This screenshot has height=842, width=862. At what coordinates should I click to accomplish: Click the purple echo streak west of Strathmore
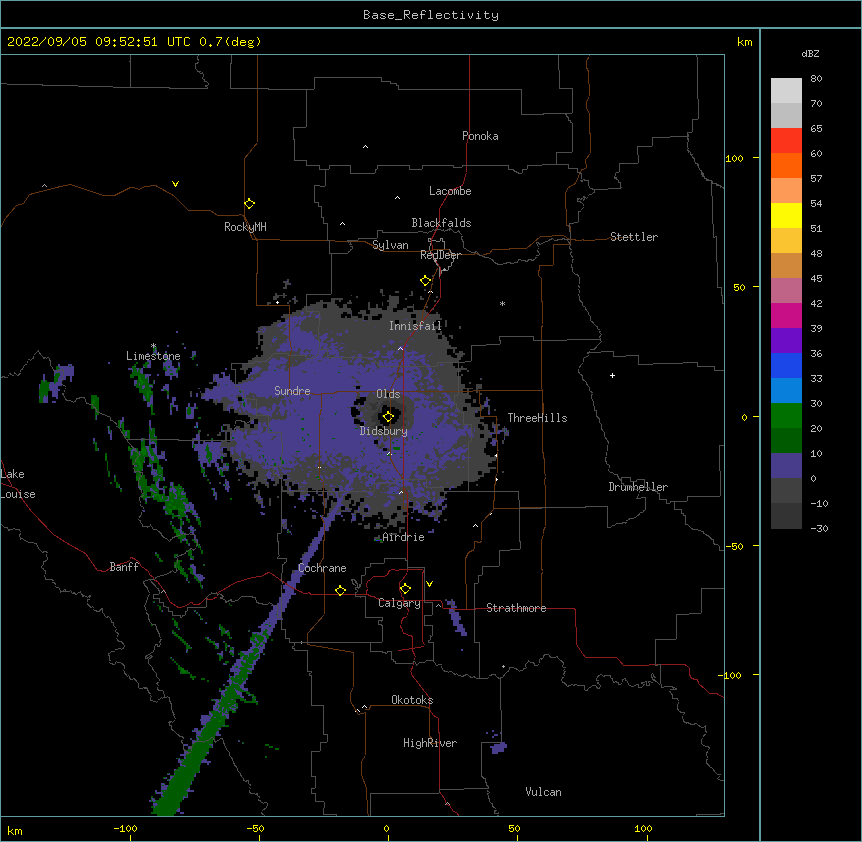[456, 618]
